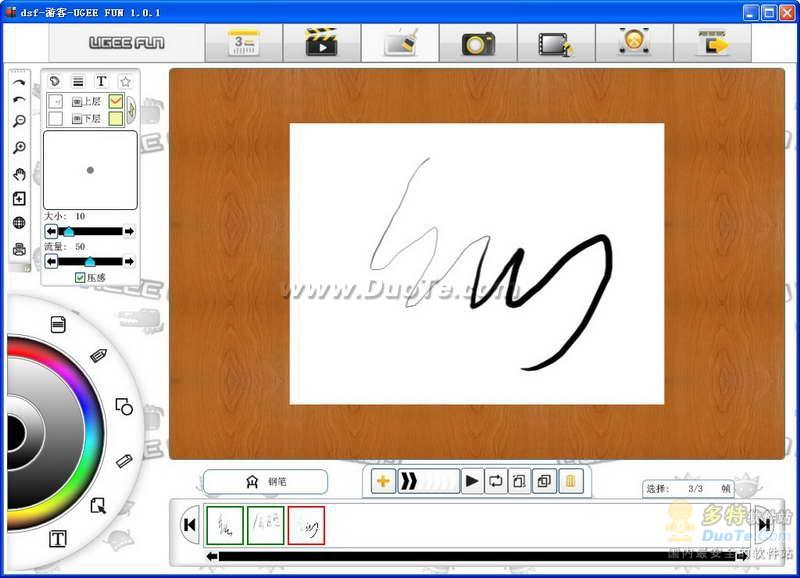The width and height of the screenshot is (800, 578).
Task: Click the copy frame icon
Action: click(x=519, y=481)
